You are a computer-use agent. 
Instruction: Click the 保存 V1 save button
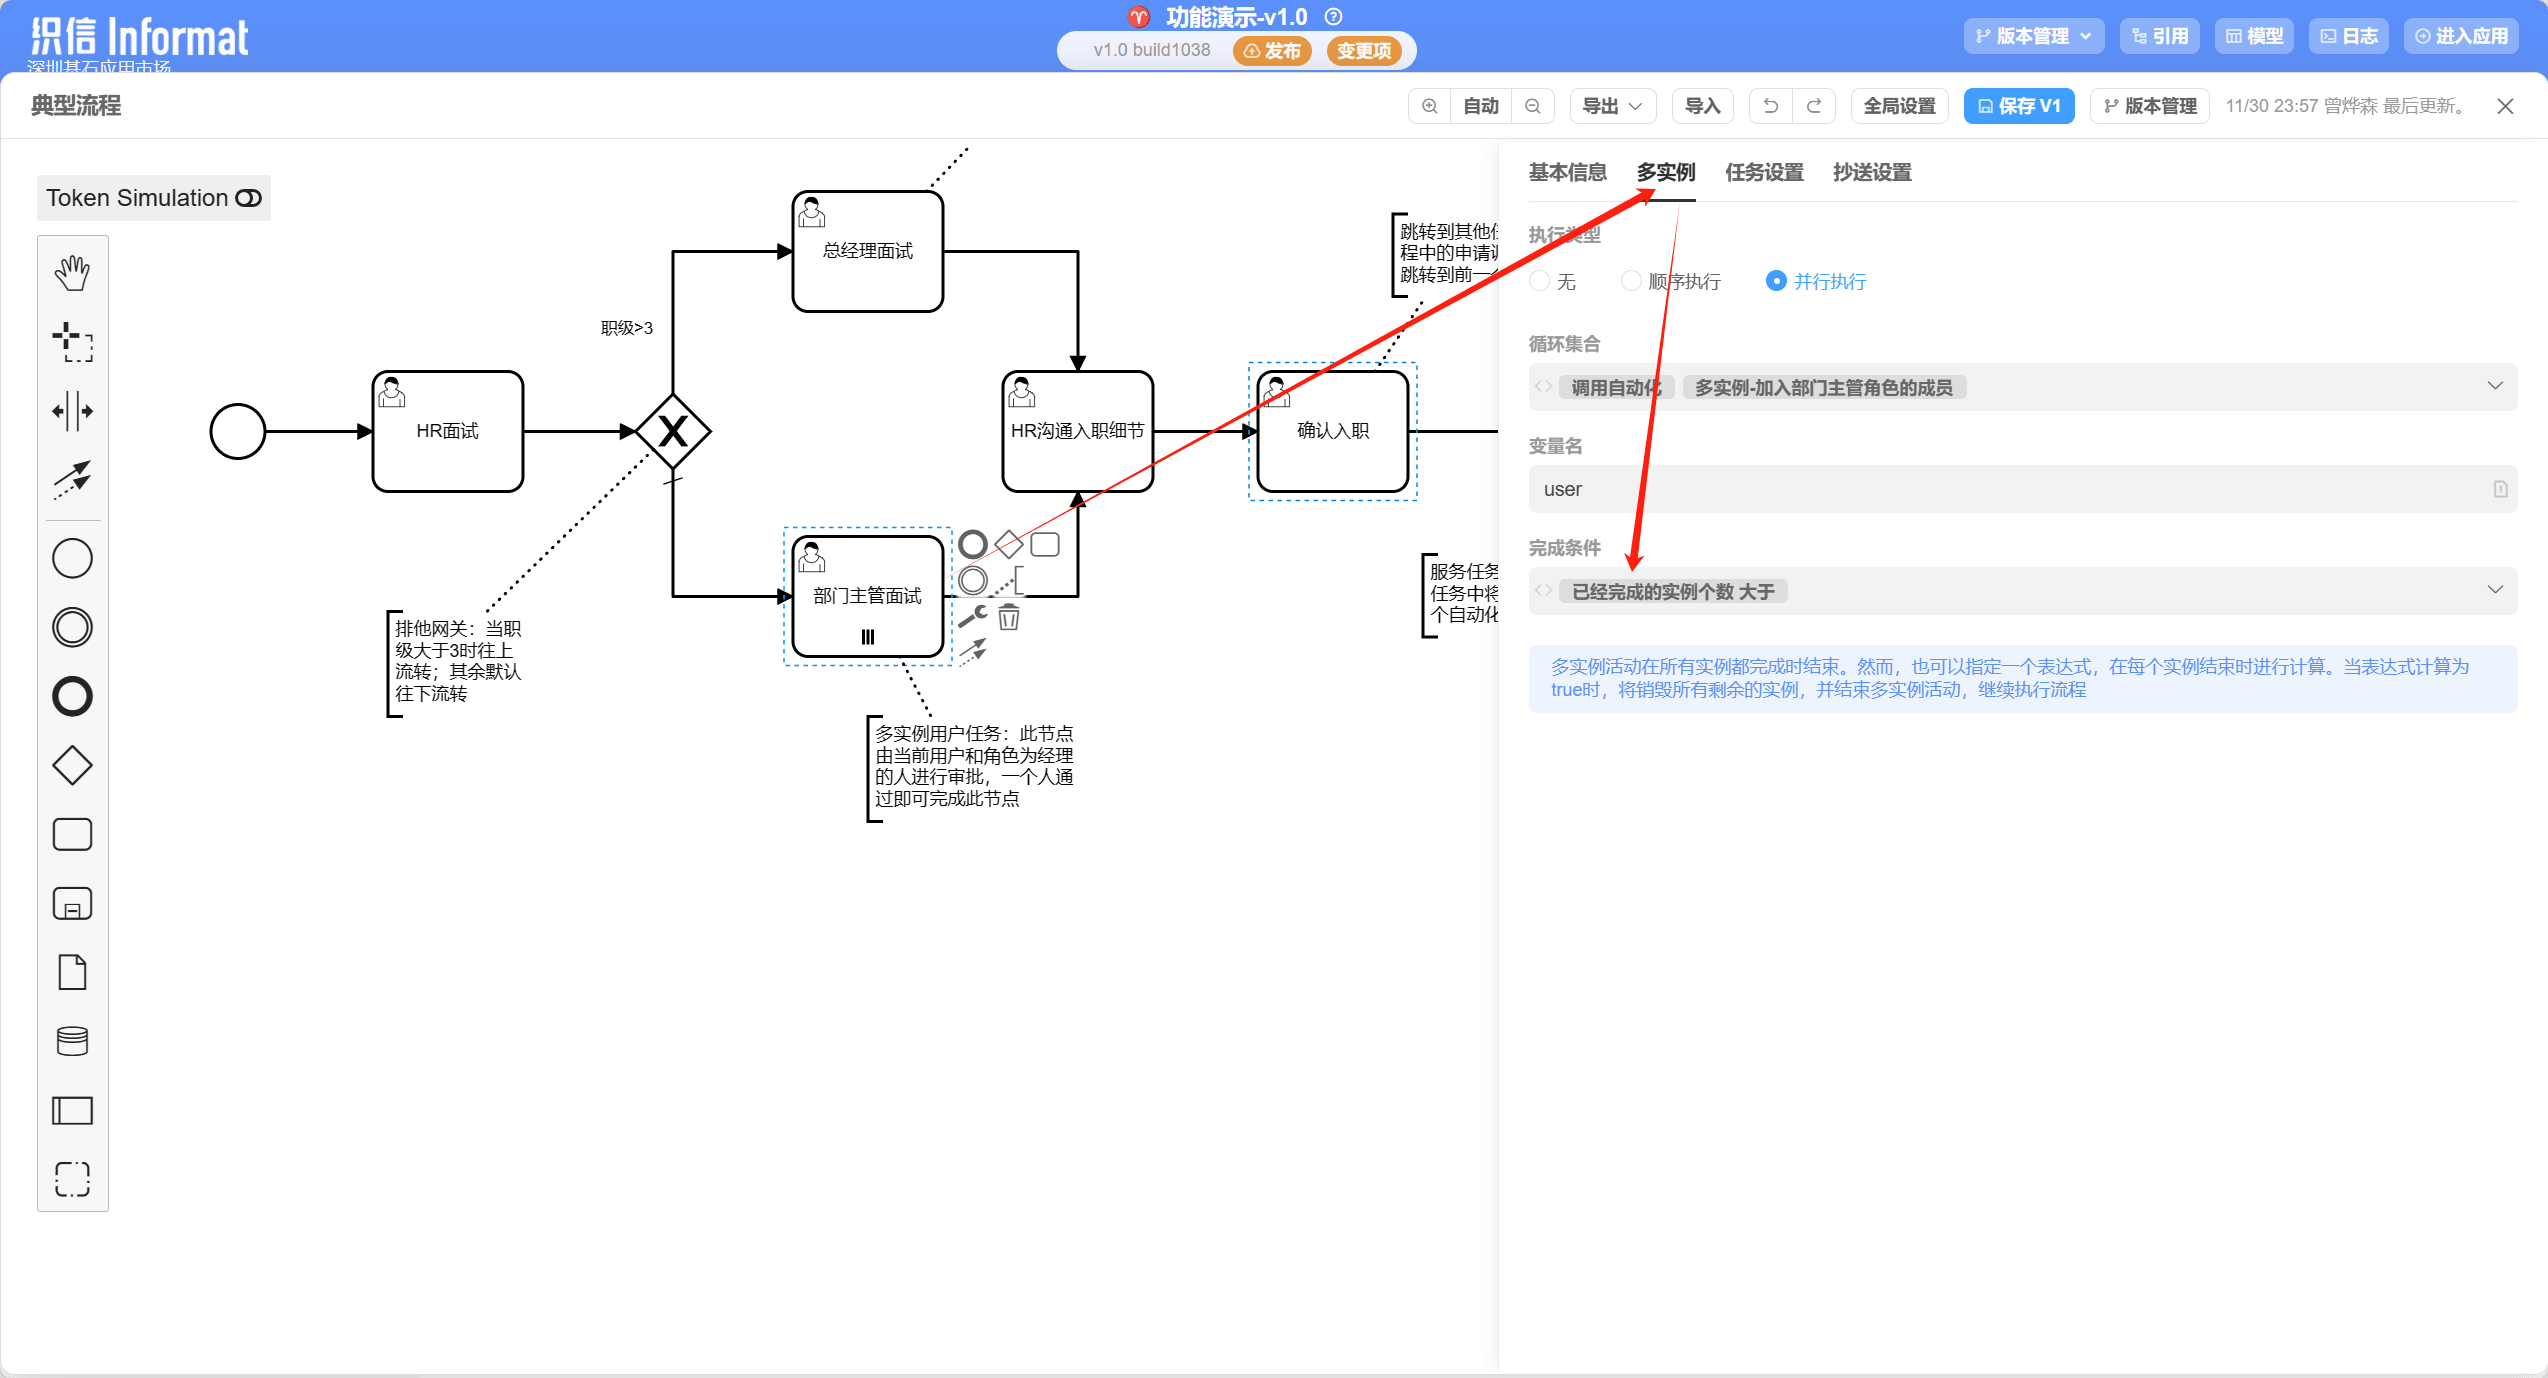click(x=2018, y=106)
